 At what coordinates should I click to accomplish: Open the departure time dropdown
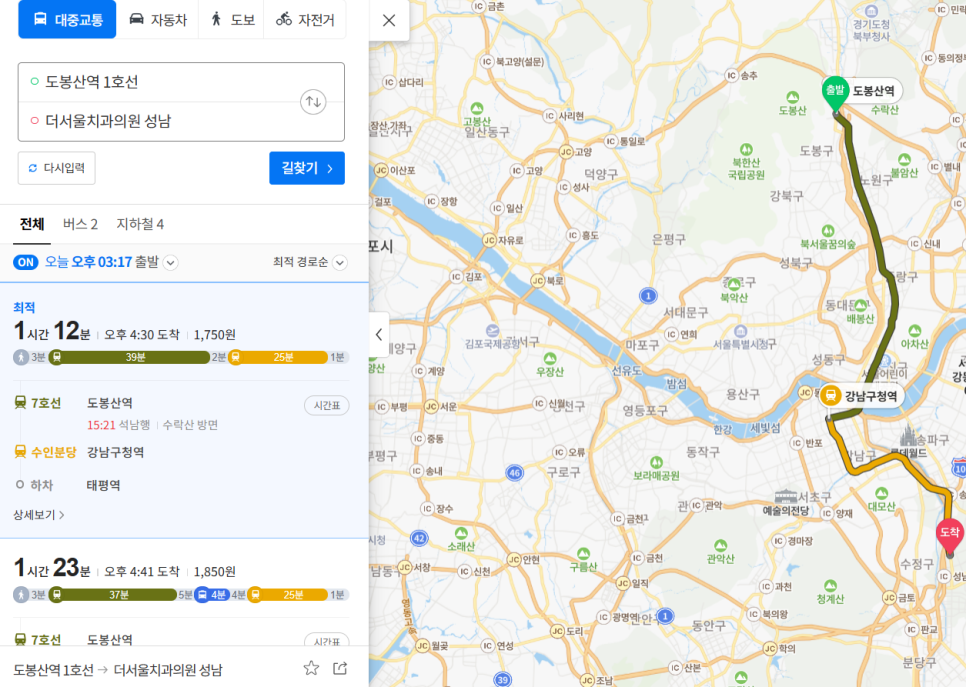[x=171, y=263]
